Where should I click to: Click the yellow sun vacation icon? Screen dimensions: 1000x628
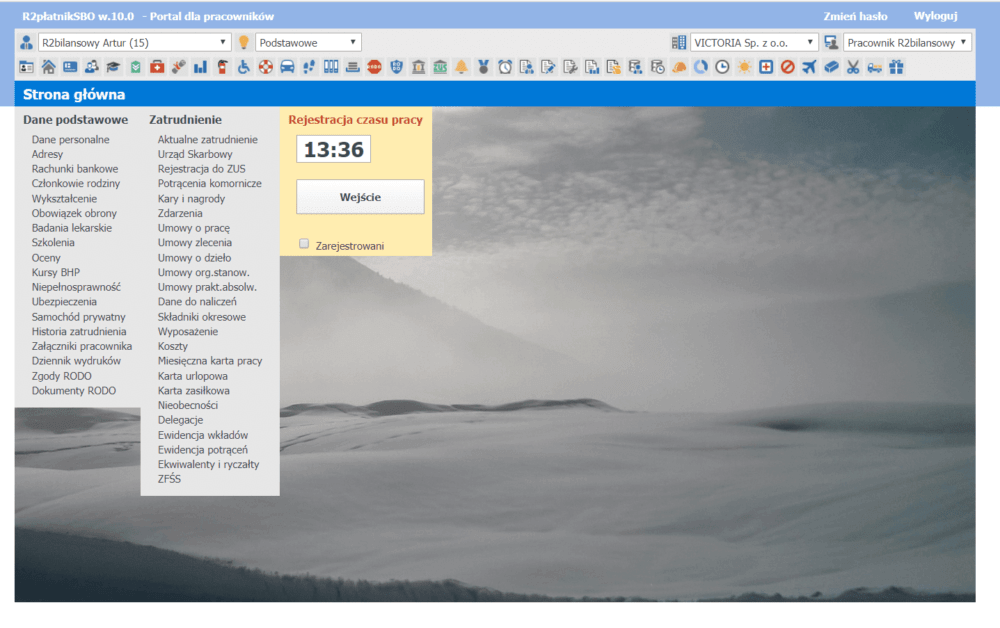click(x=744, y=67)
